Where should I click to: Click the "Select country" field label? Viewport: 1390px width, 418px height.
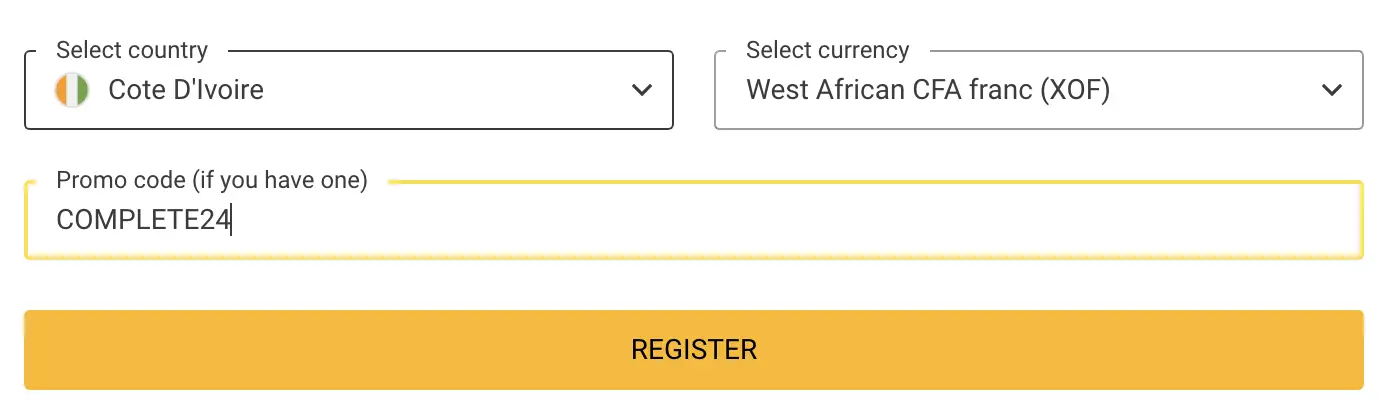point(132,50)
